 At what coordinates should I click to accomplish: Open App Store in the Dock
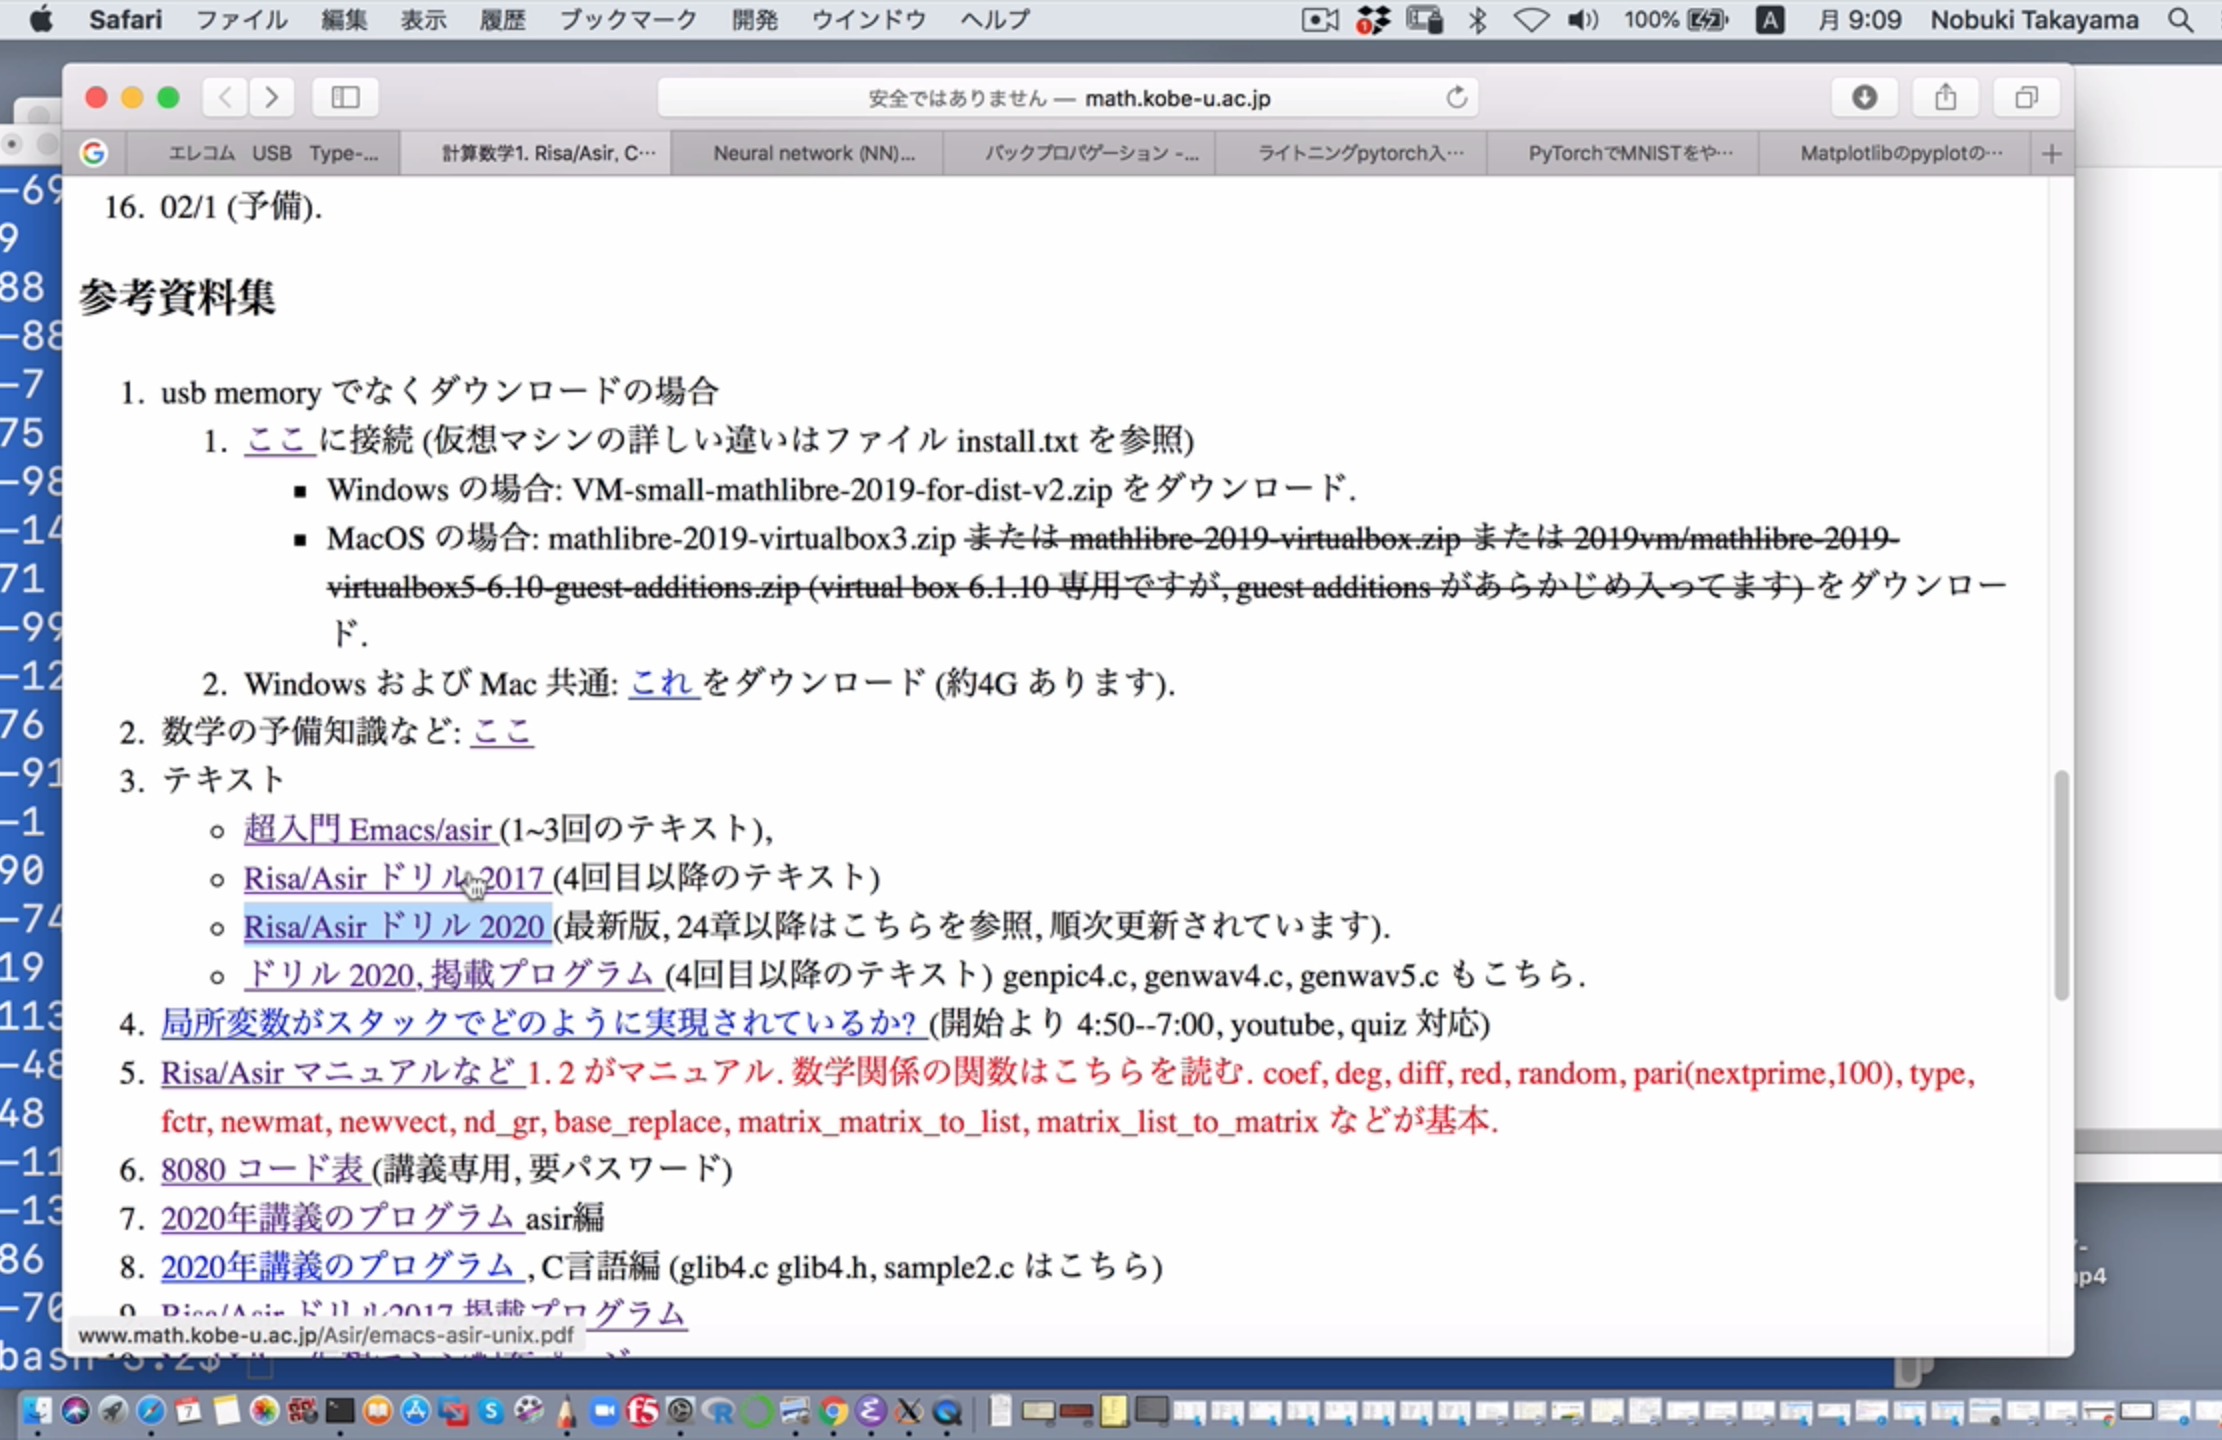tap(415, 1411)
